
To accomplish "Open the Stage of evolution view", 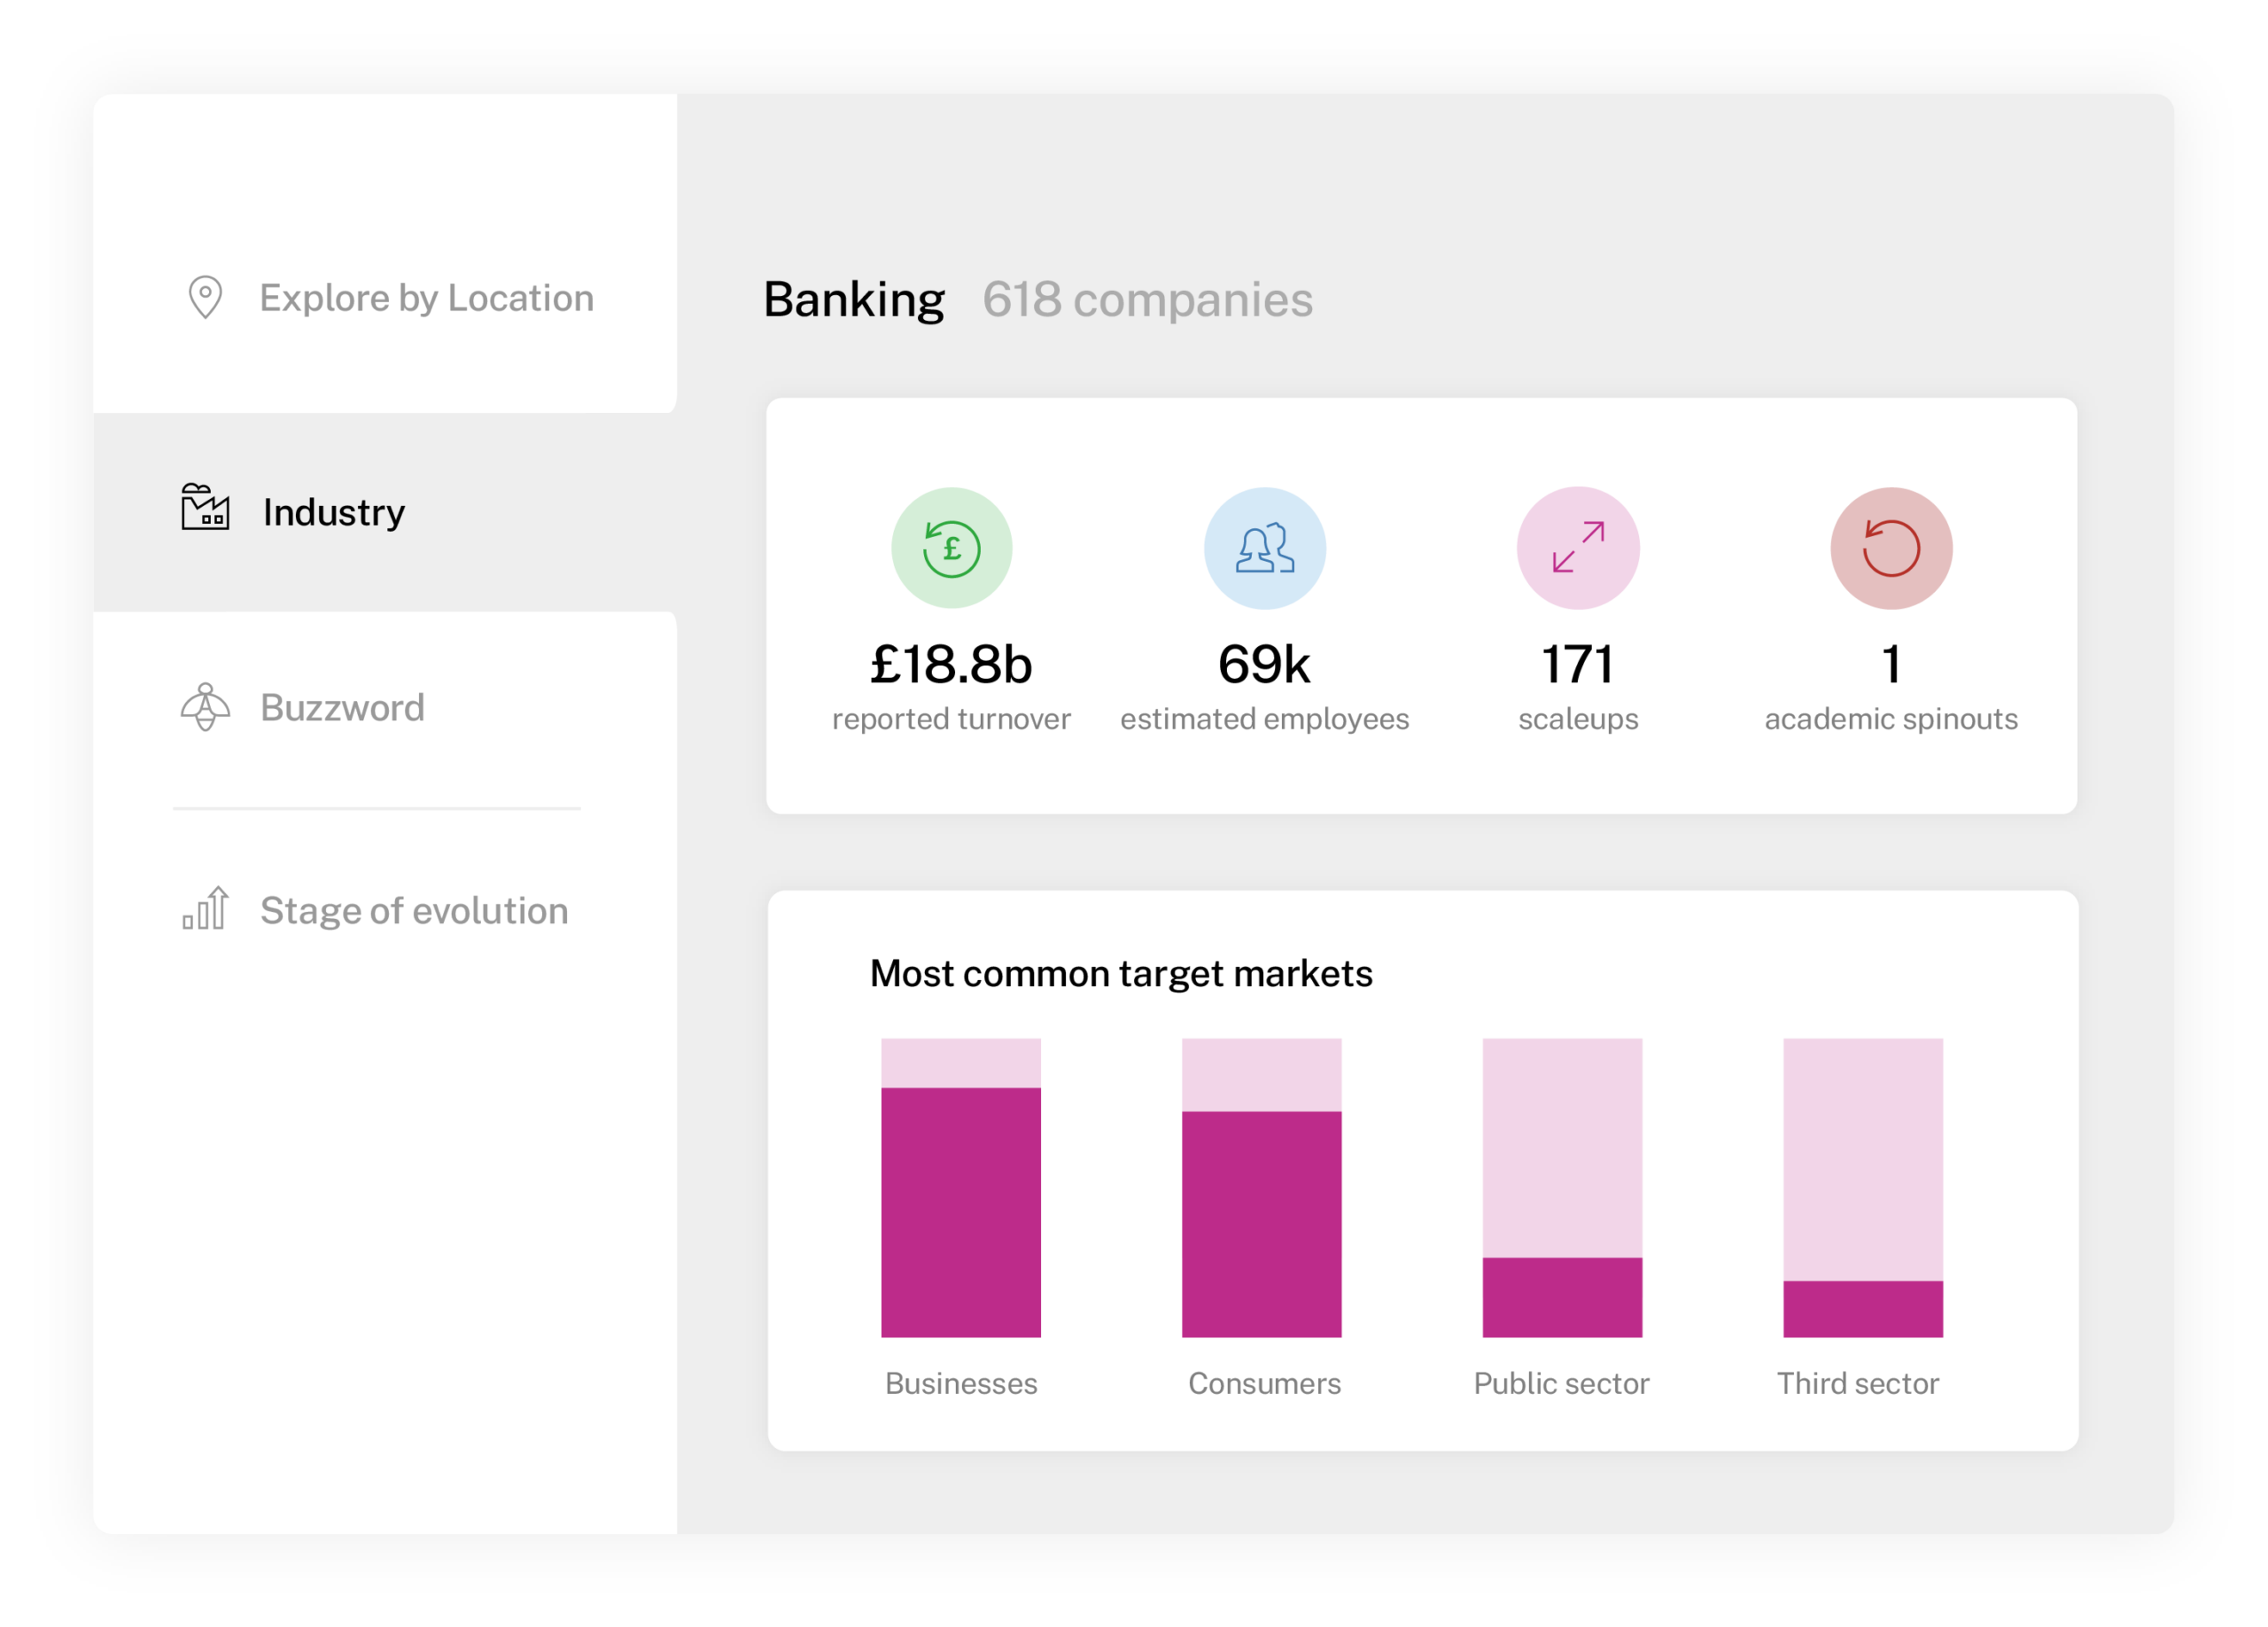I will pyautogui.click(x=414, y=910).
